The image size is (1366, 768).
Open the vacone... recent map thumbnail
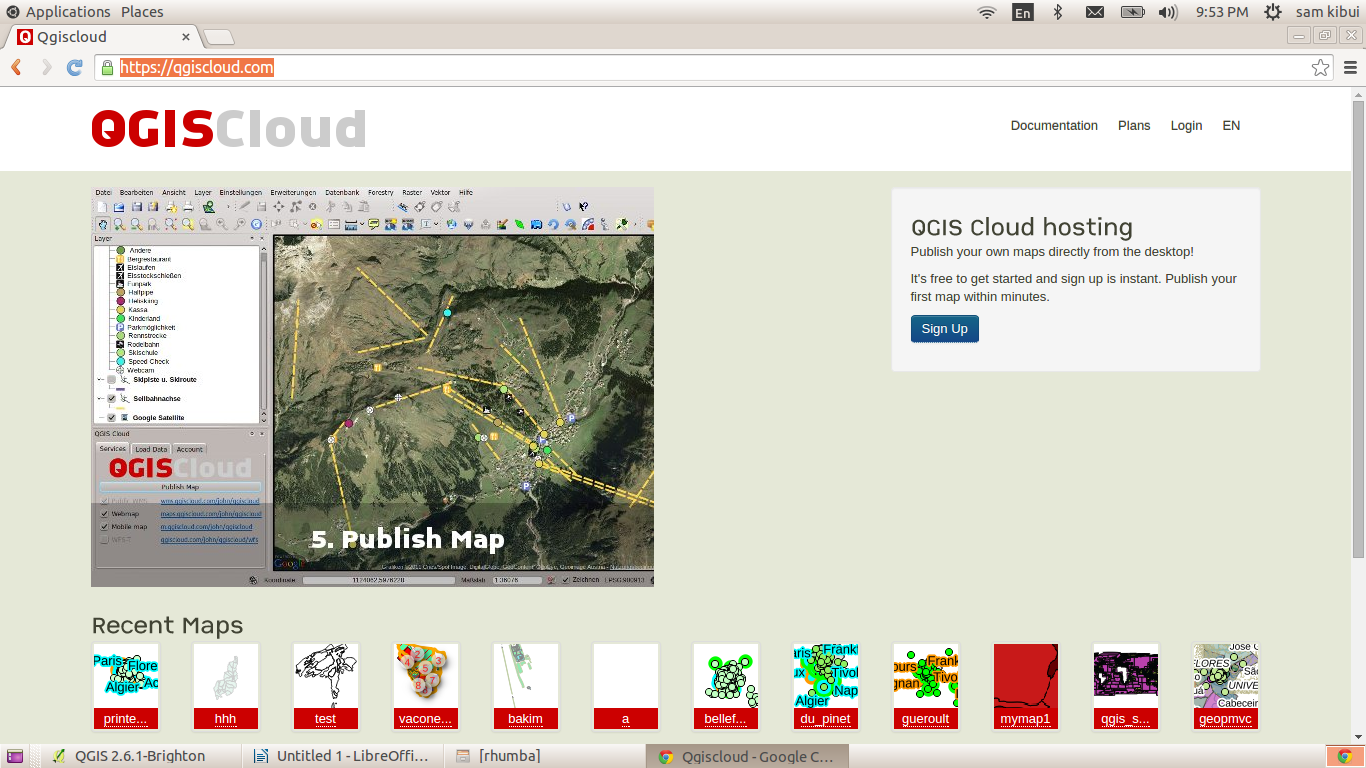coord(426,686)
